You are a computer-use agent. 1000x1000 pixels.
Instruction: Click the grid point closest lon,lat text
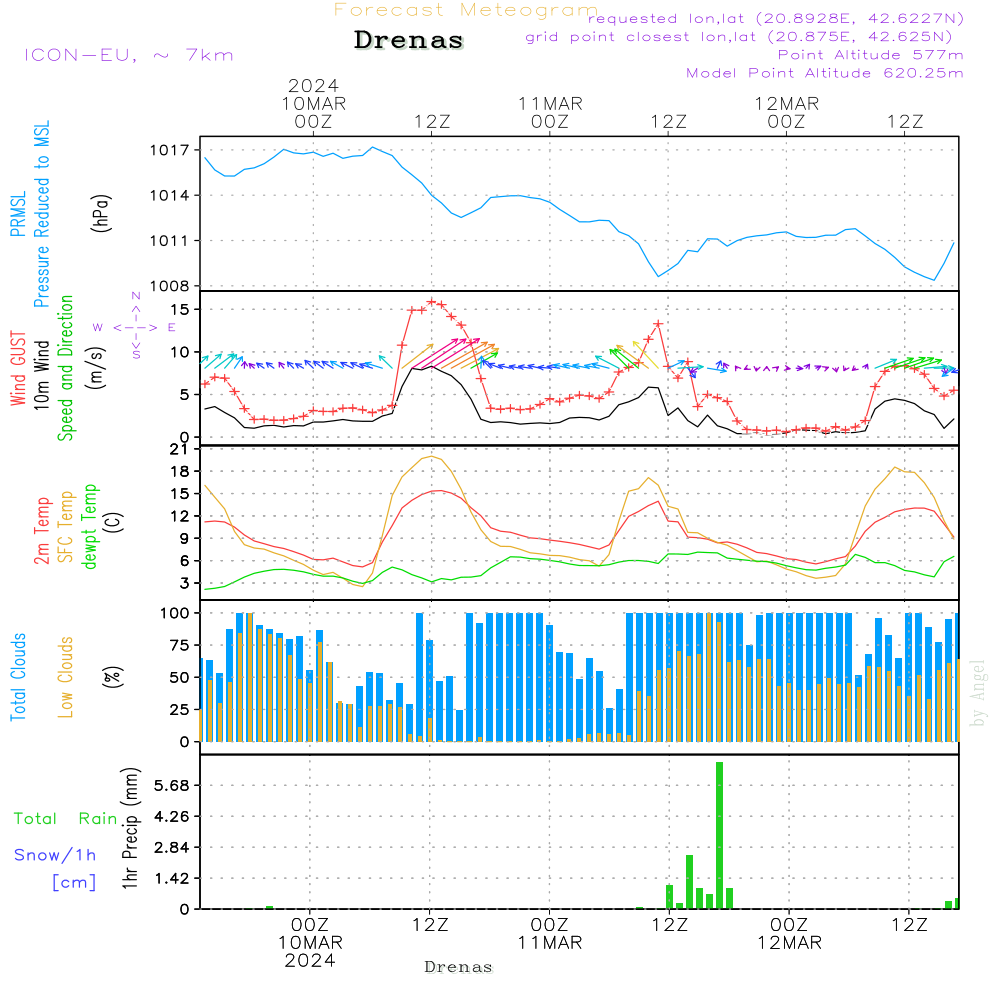(745, 37)
